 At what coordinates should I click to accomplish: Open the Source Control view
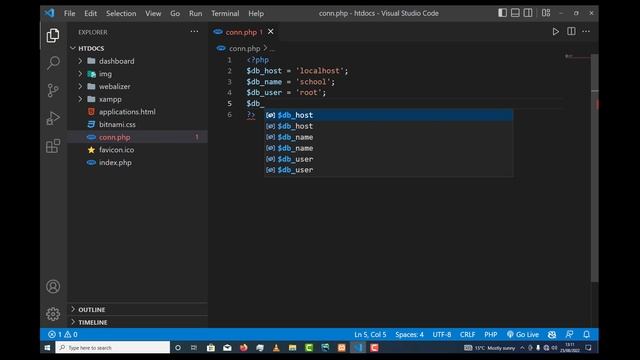pos(53,90)
